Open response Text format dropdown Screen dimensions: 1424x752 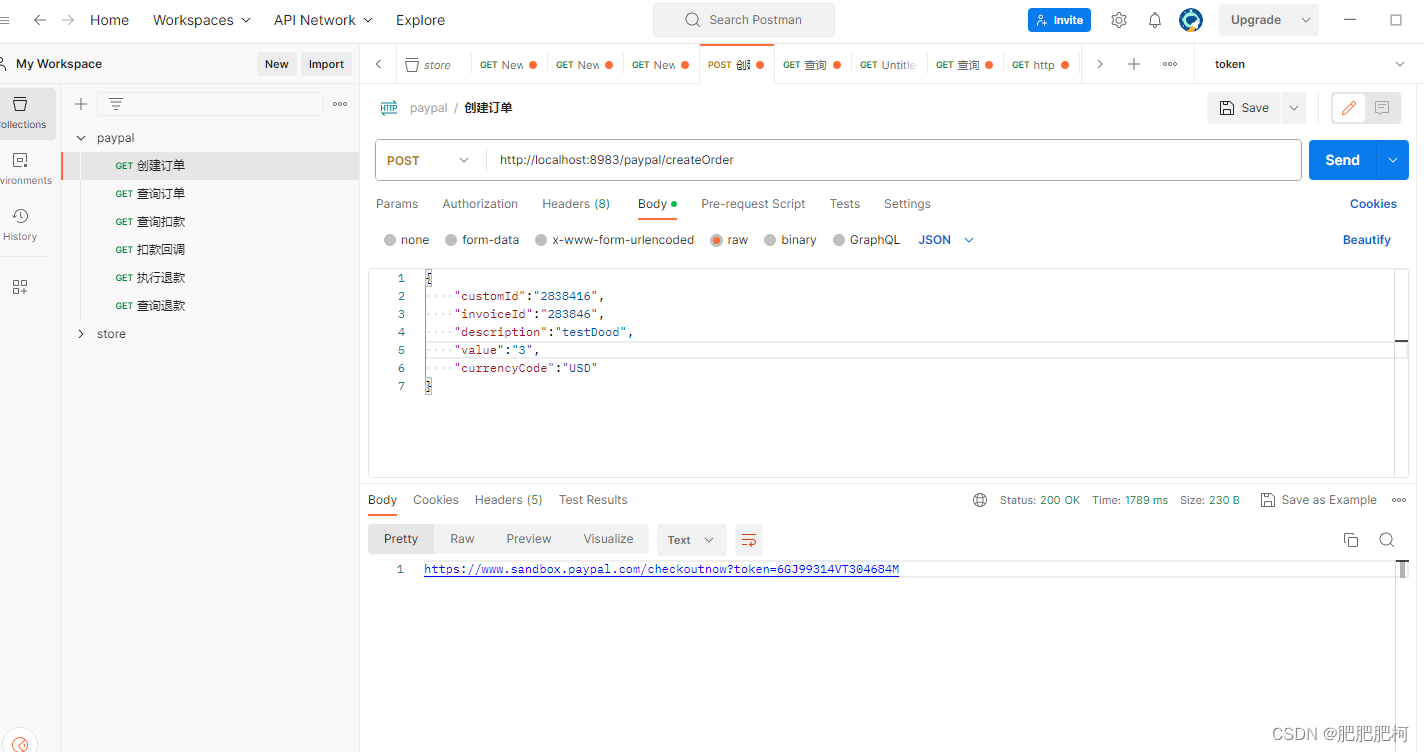click(691, 540)
